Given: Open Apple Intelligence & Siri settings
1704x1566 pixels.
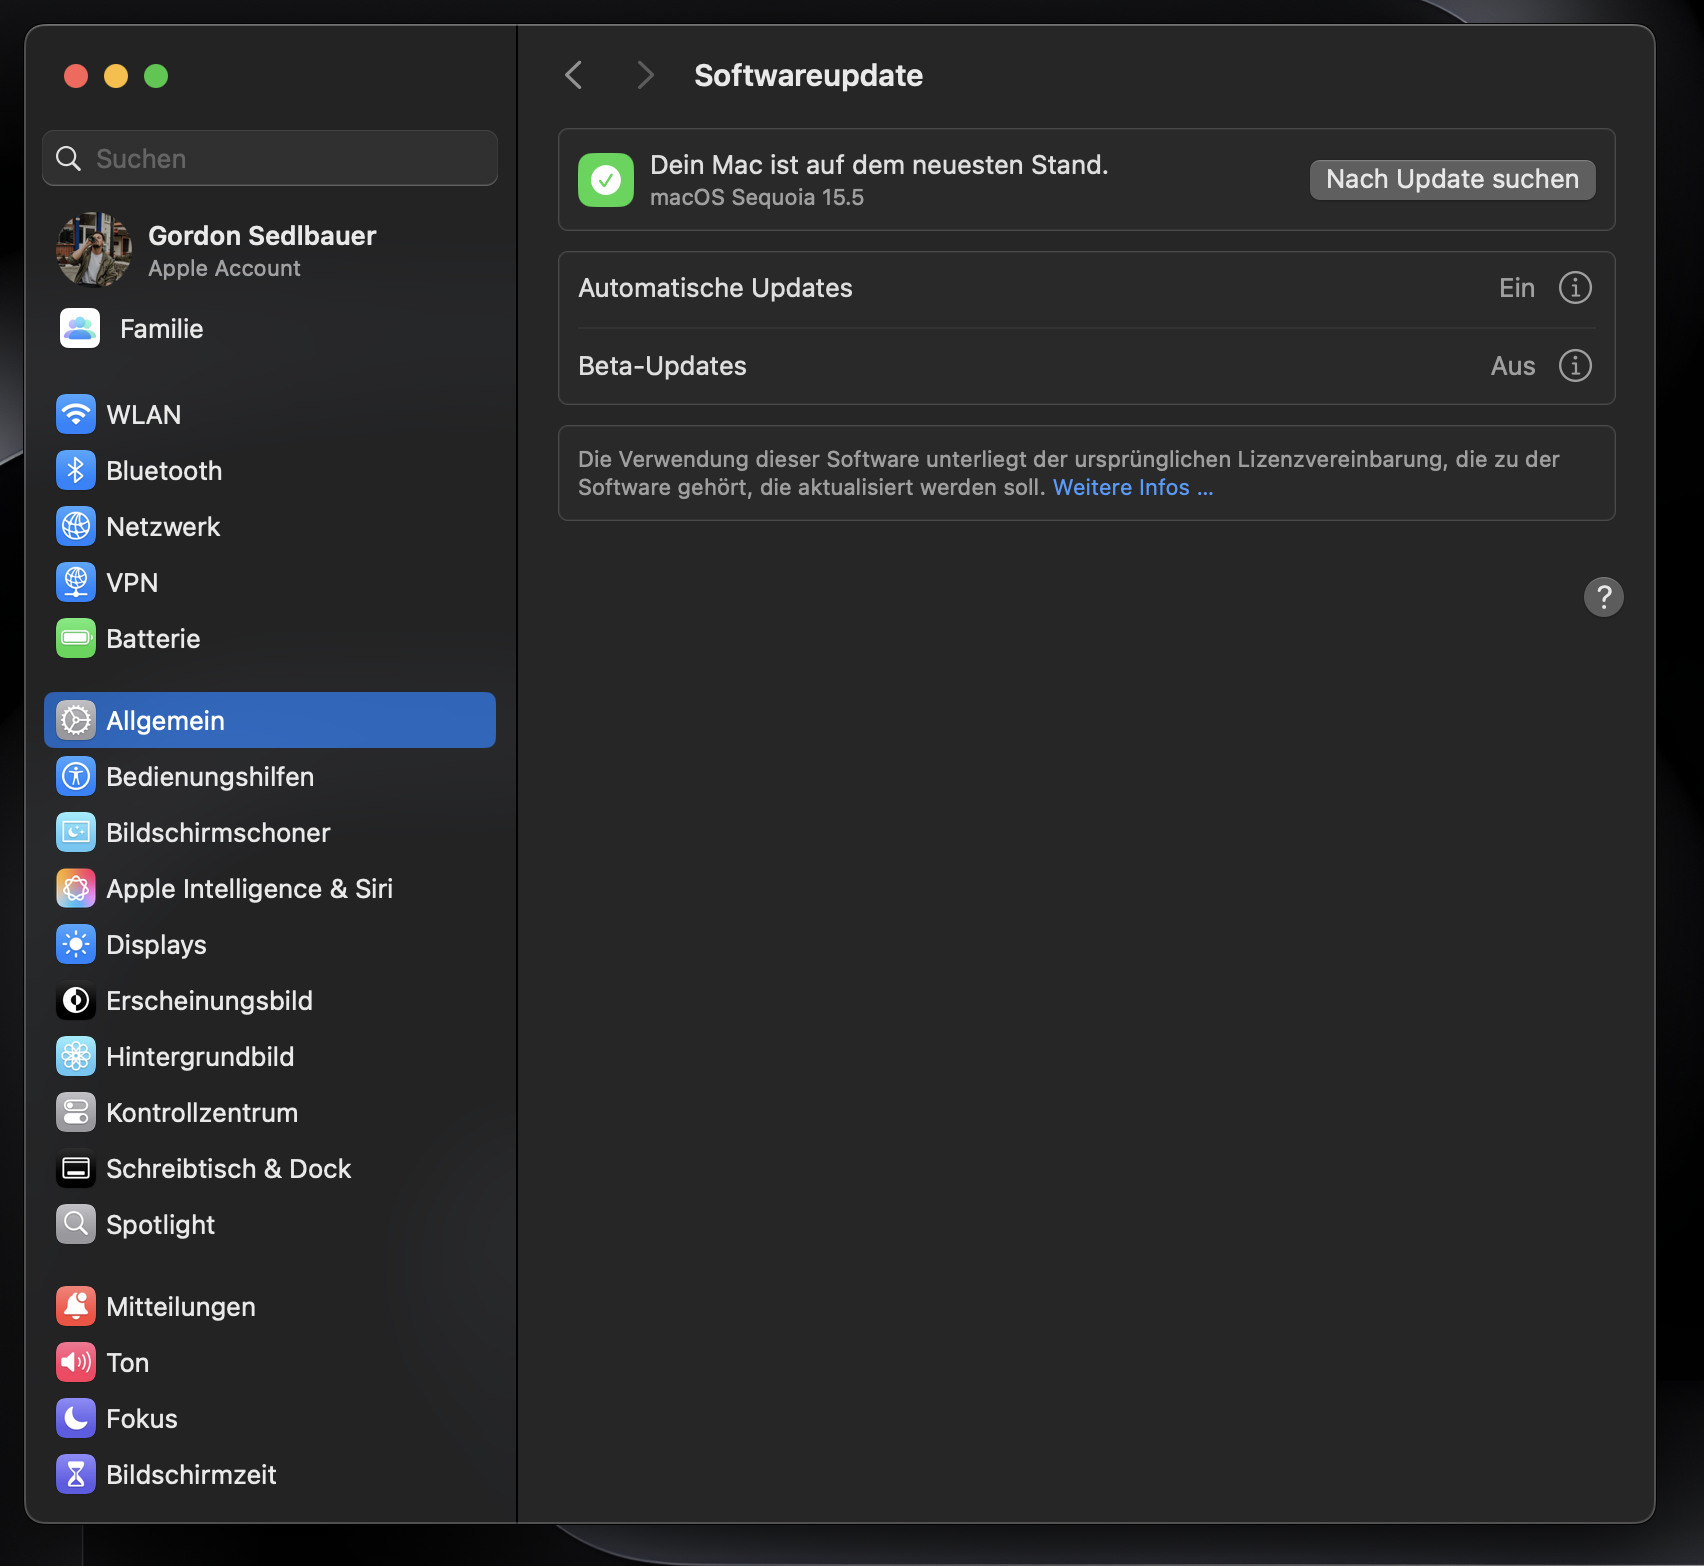Looking at the screenshot, I should 250,888.
